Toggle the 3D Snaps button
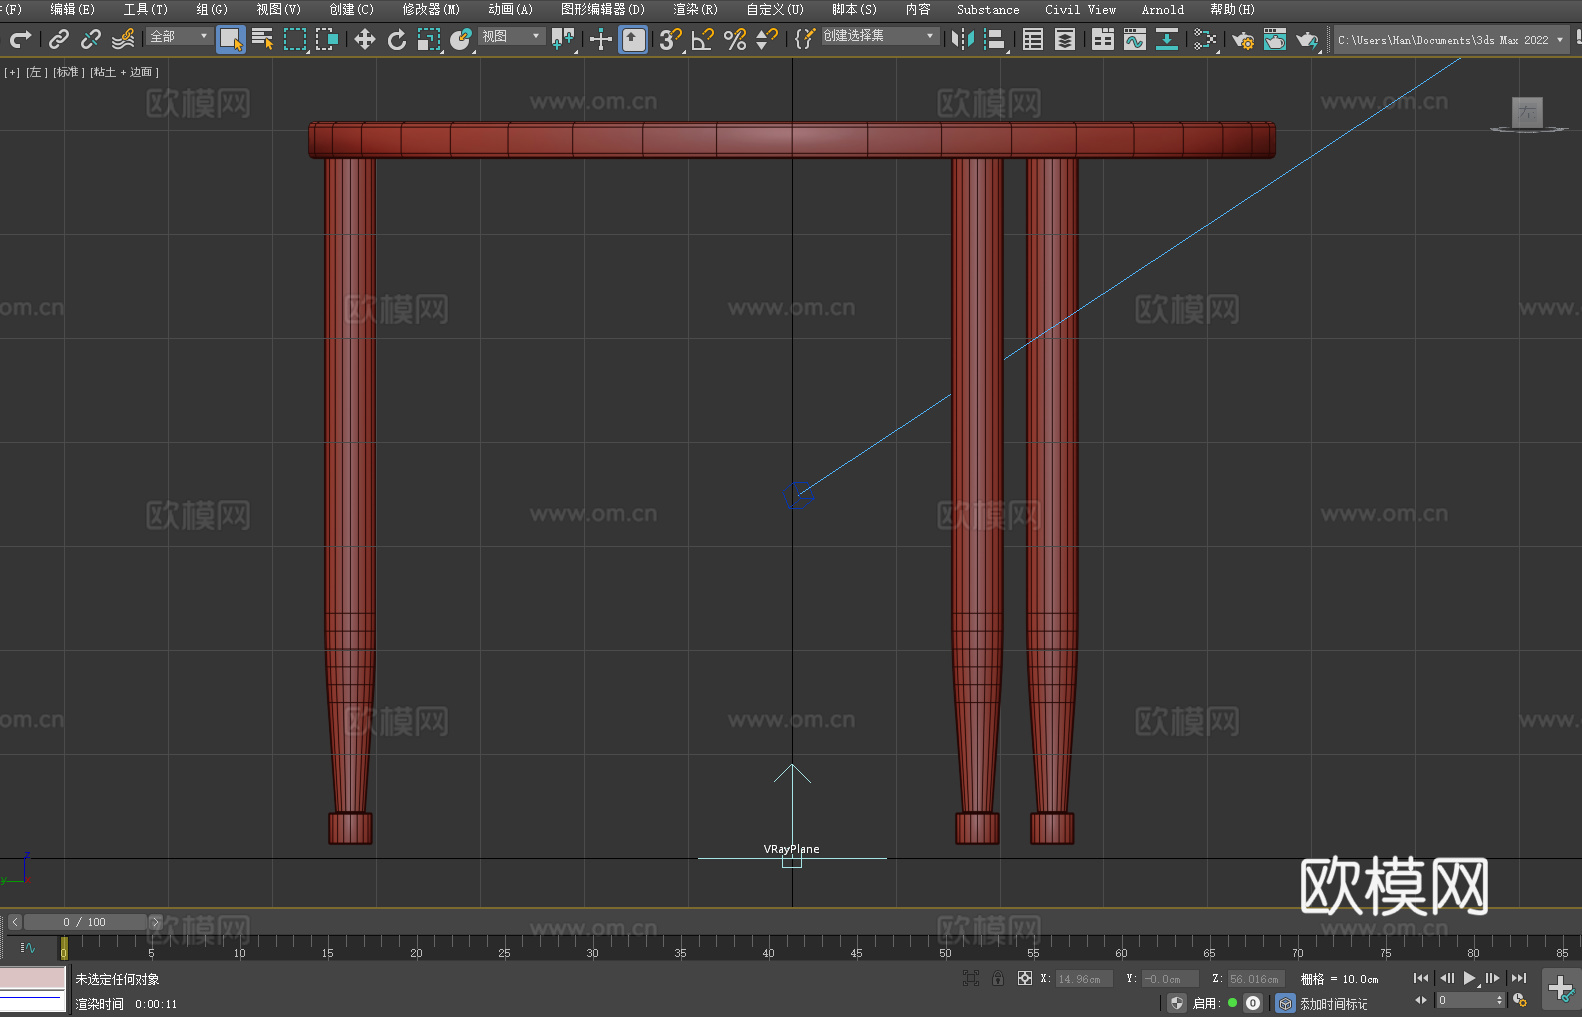Viewport: 1582px width, 1017px height. click(671, 39)
